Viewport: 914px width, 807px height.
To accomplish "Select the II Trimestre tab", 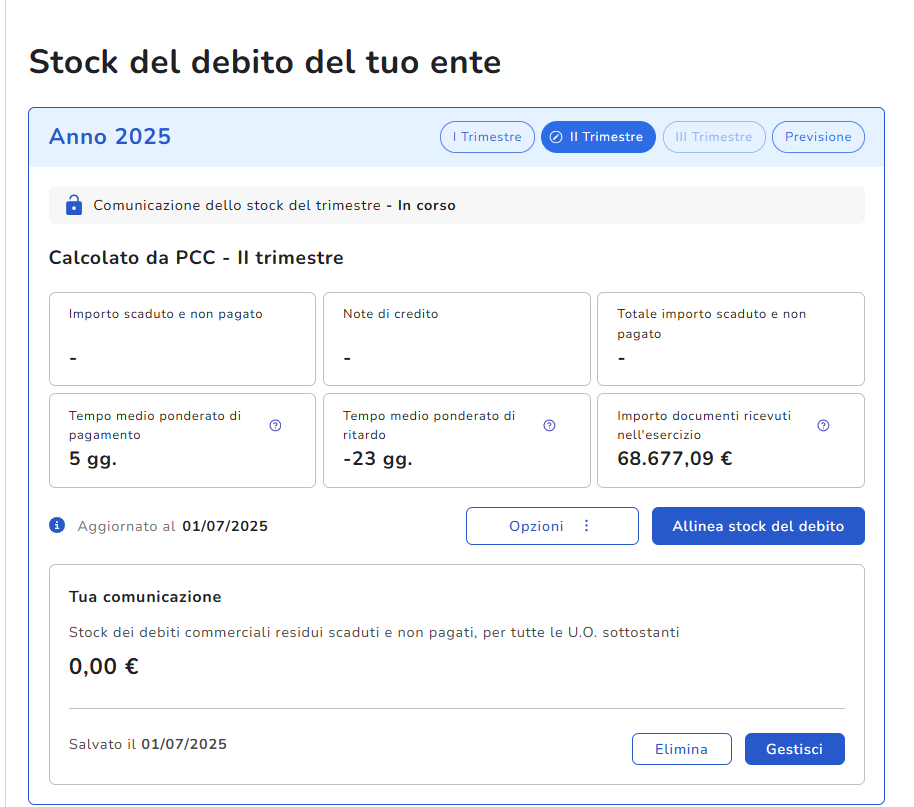I will [598, 137].
